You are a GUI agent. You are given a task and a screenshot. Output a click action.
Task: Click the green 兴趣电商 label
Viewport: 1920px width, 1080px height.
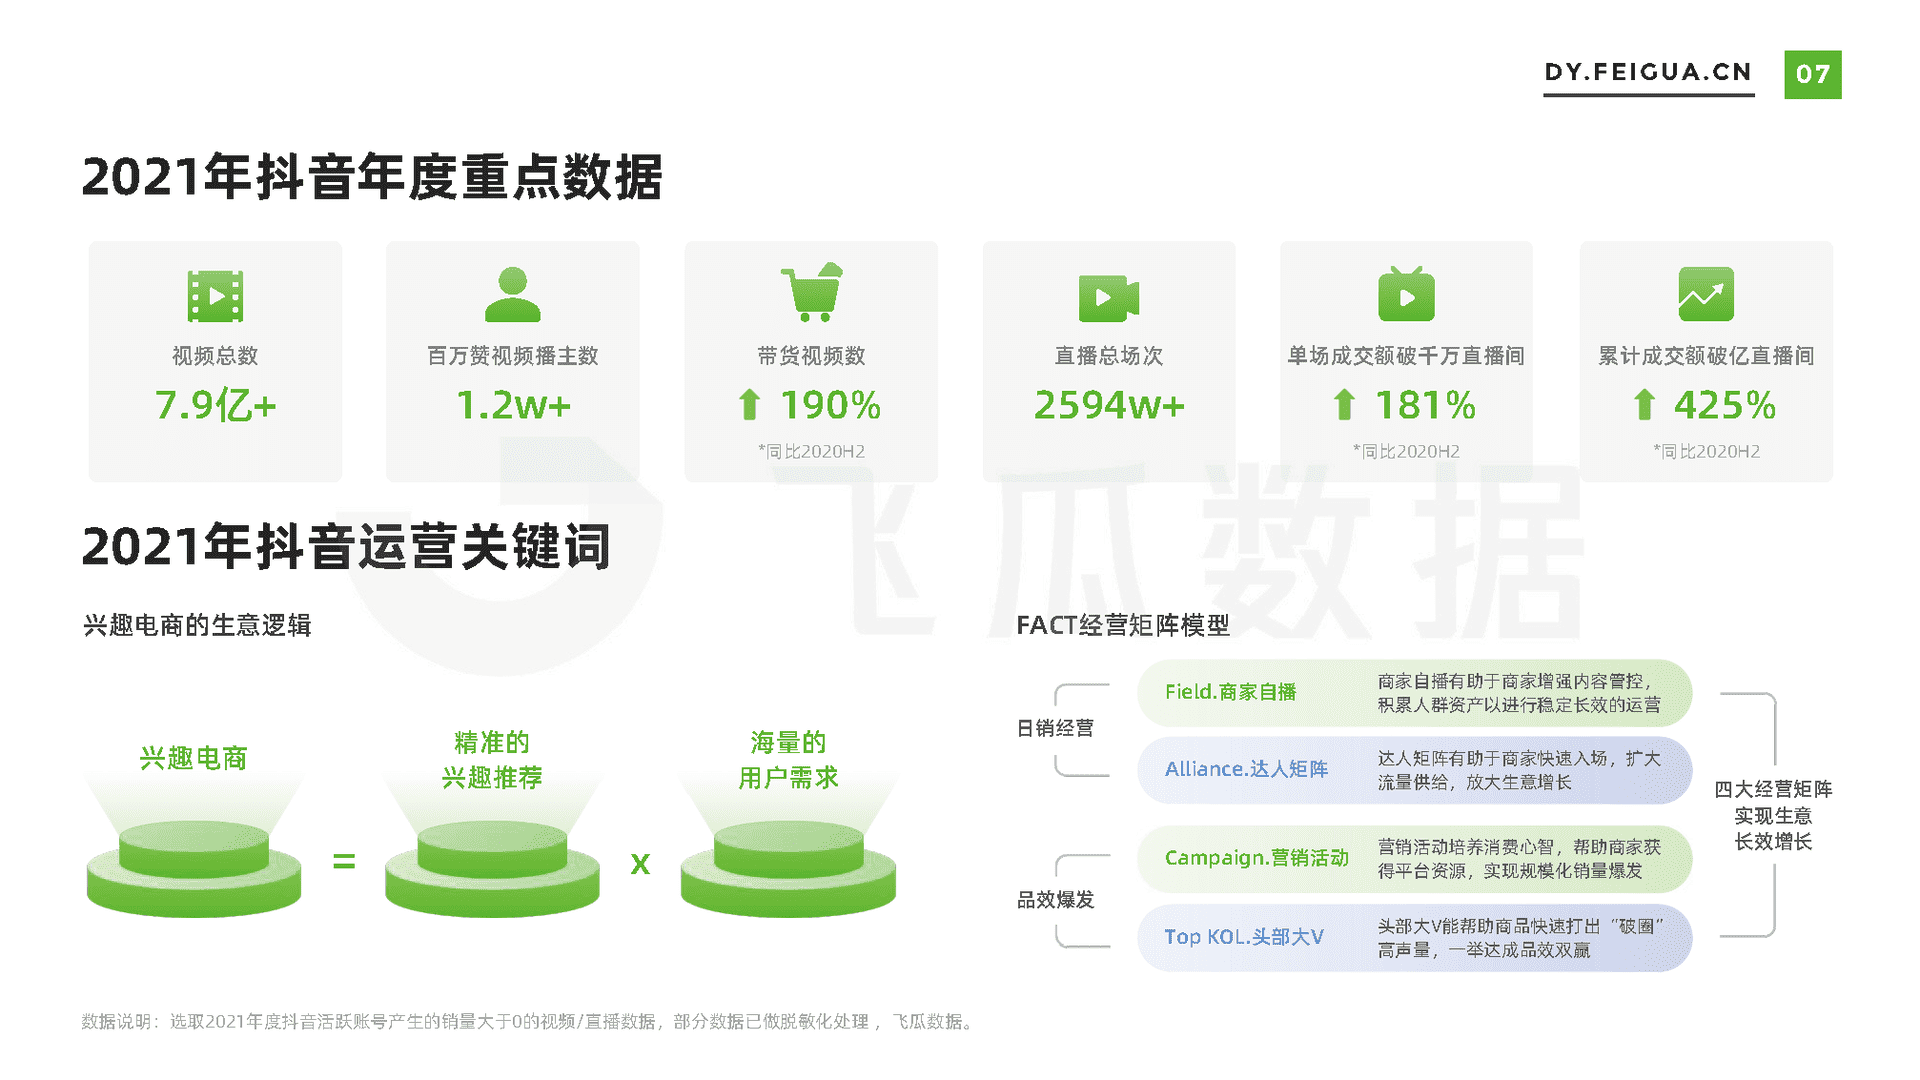pyautogui.click(x=193, y=758)
